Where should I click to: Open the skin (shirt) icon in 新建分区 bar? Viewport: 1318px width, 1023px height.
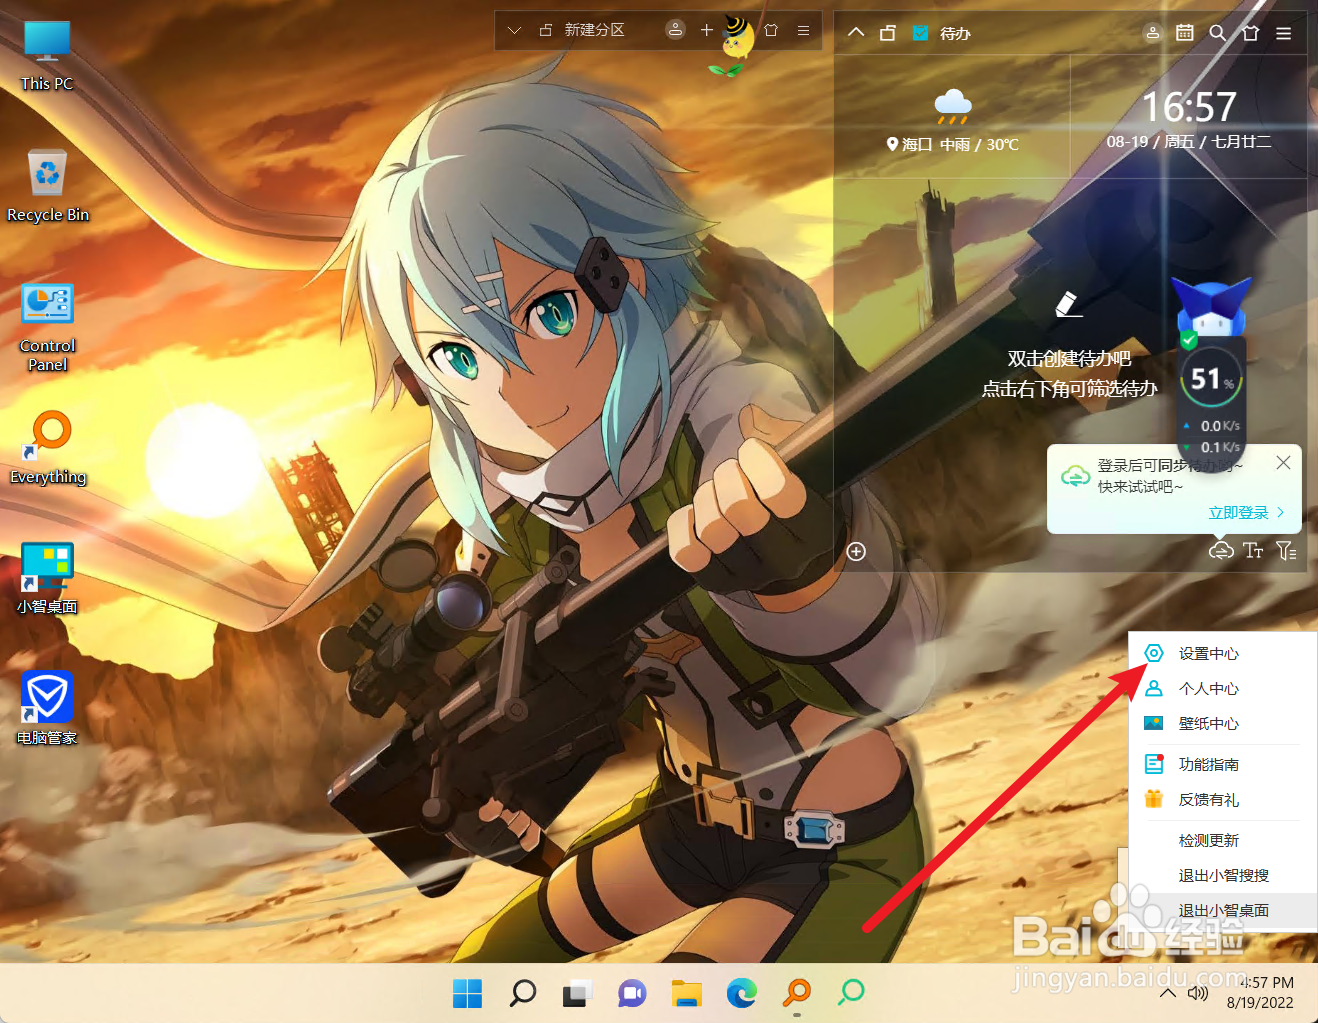(x=771, y=30)
